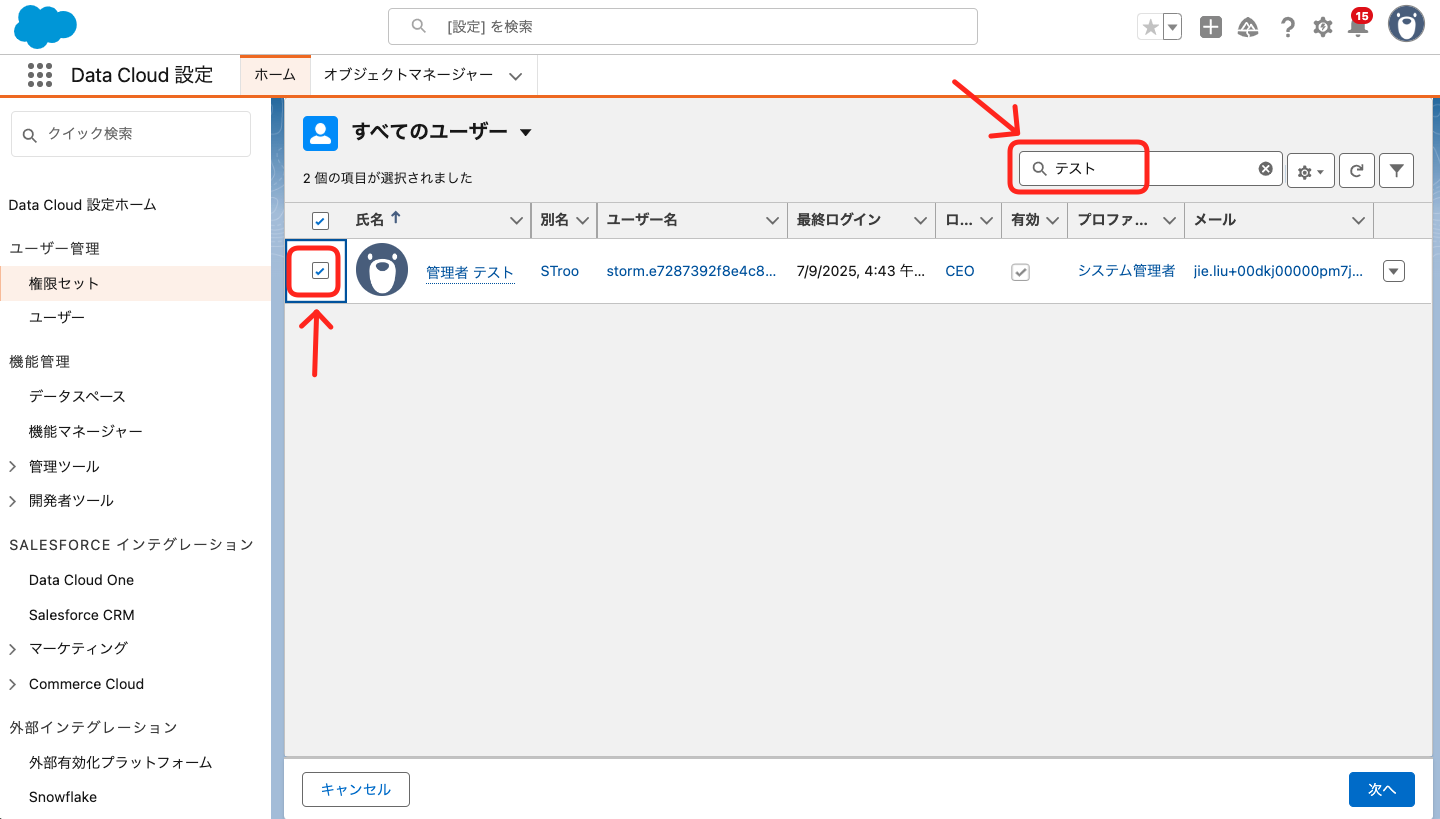This screenshot has width=1440, height=819.
Task: Open 最終ログイン column menu chevron
Action: [920, 220]
